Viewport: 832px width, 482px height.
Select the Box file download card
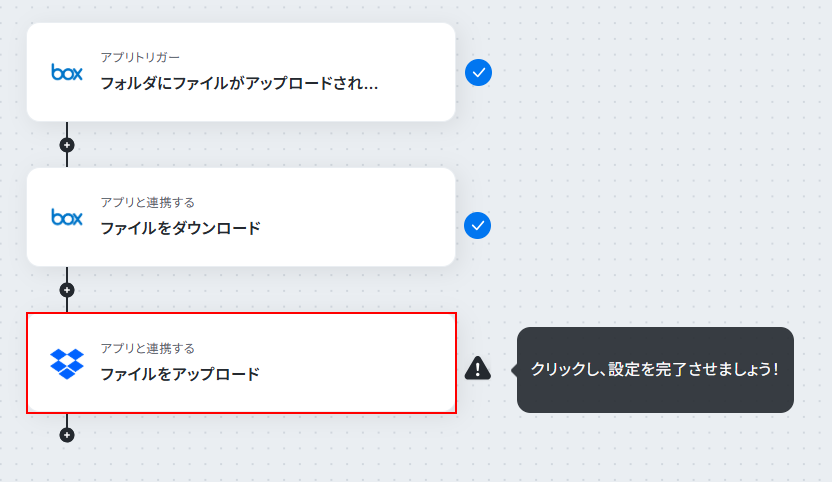[x=241, y=217]
